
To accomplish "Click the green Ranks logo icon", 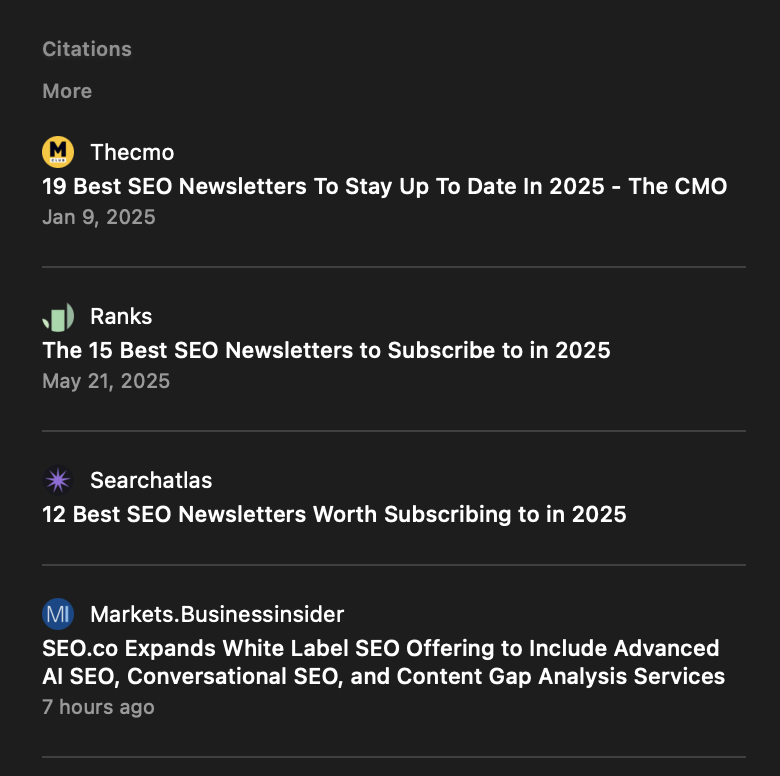I will click(58, 317).
